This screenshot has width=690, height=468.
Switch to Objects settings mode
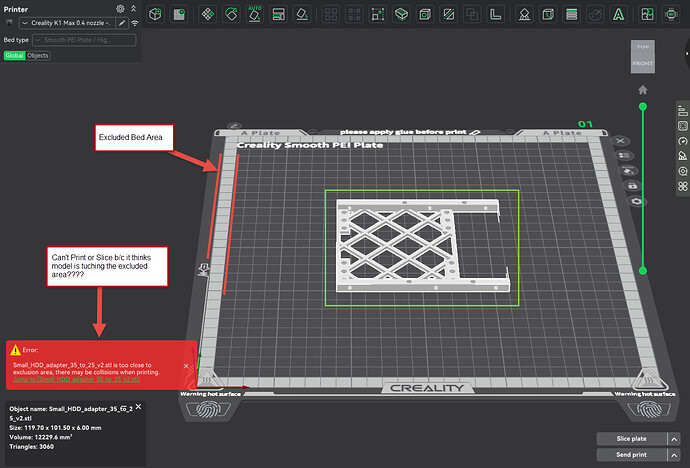[x=38, y=55]
